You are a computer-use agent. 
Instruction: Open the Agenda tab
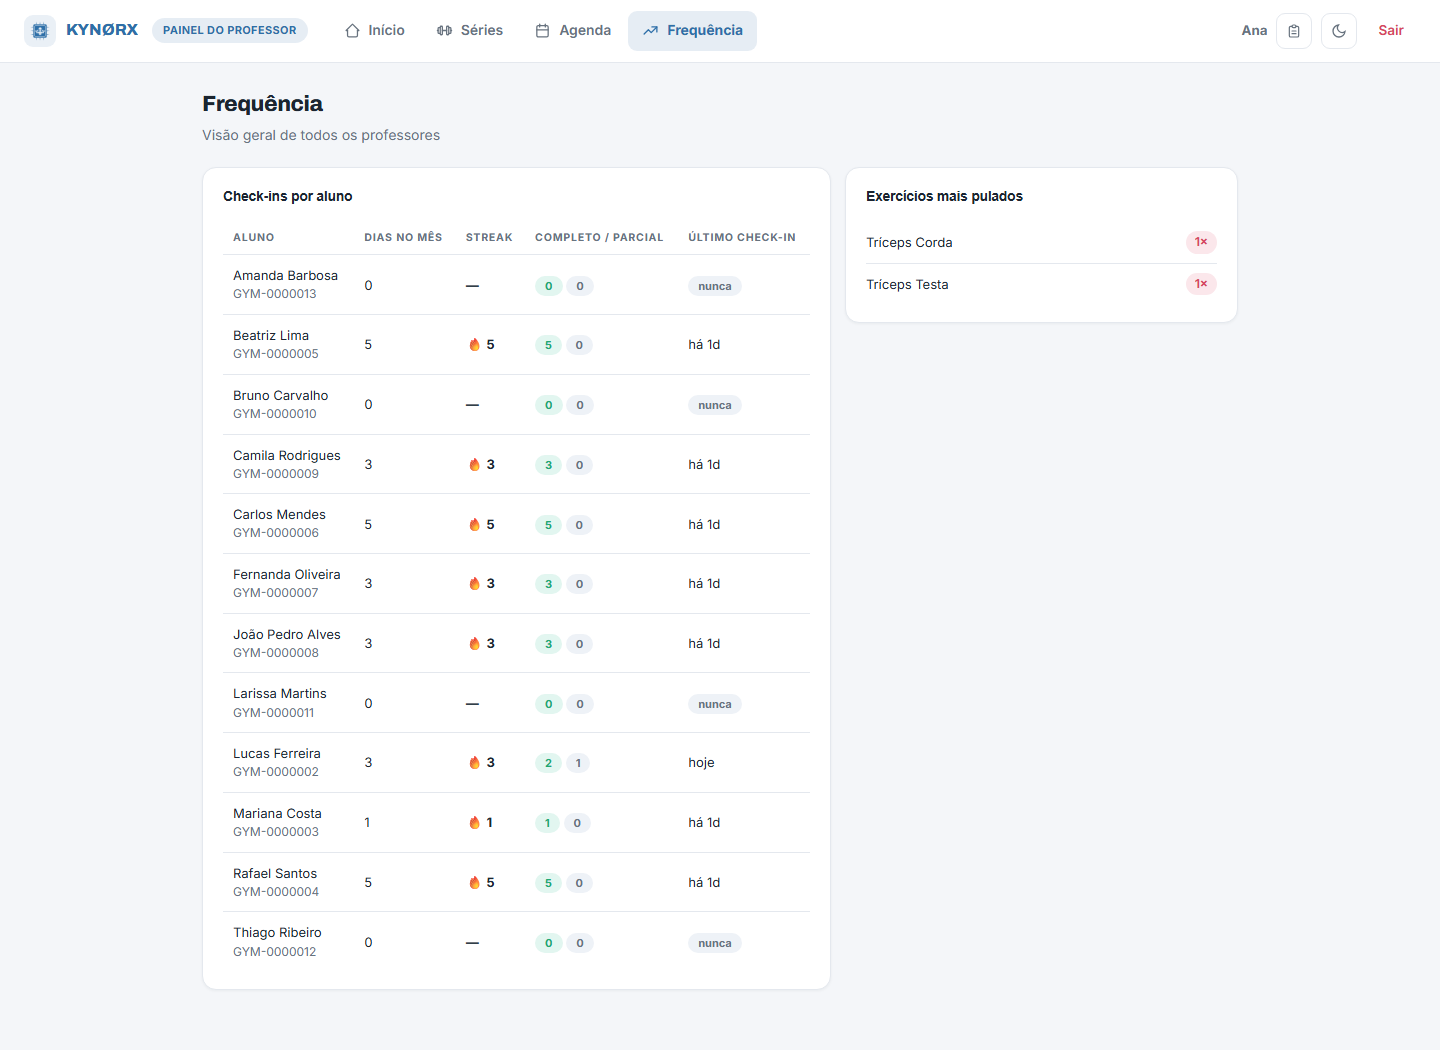[x=573, y=31]
